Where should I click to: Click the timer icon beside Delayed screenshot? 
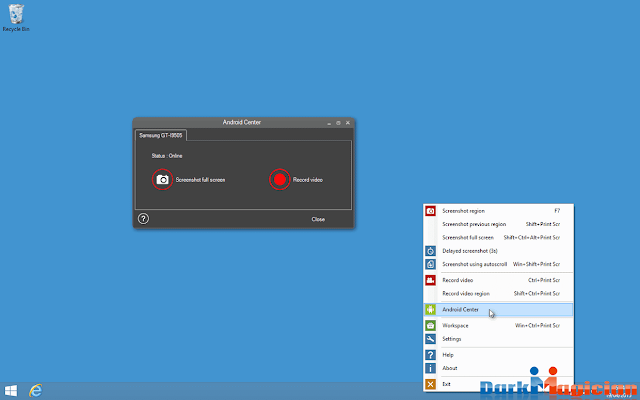point(430,251)
